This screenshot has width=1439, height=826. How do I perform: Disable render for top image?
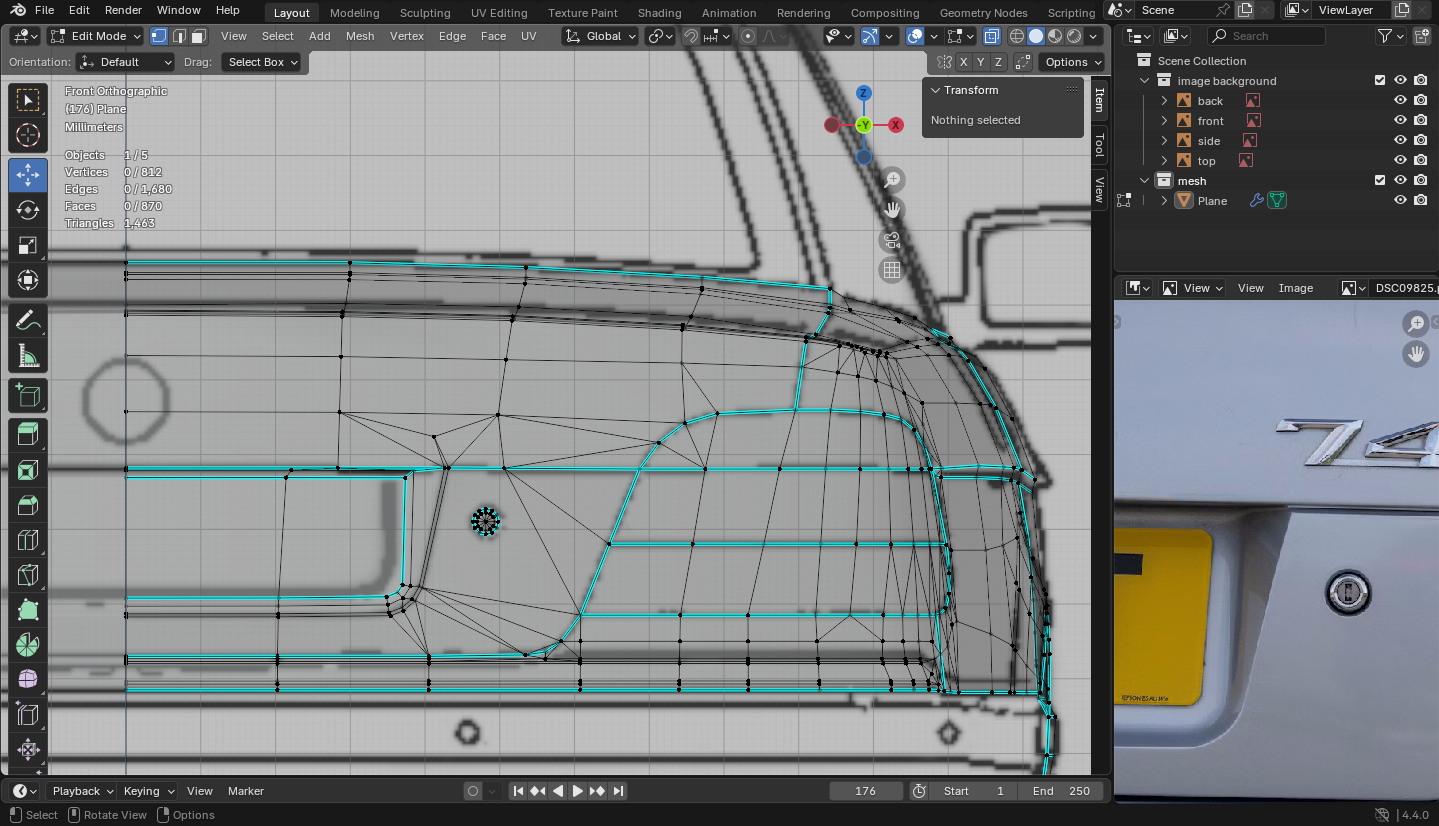coord(1420,161)
